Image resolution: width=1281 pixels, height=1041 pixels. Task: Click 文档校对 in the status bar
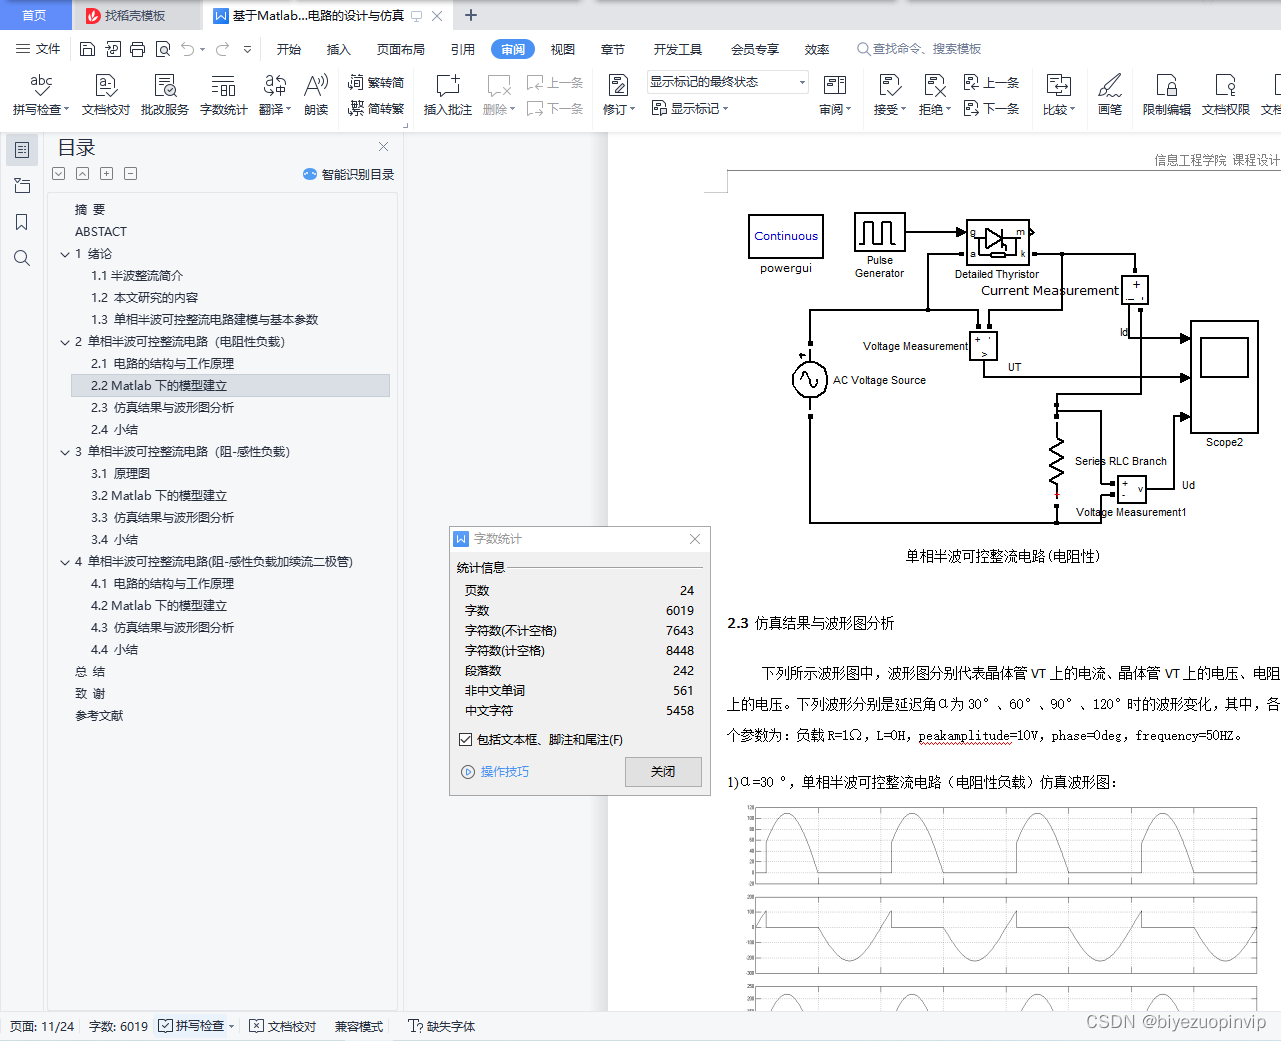tap(283, 1026)
